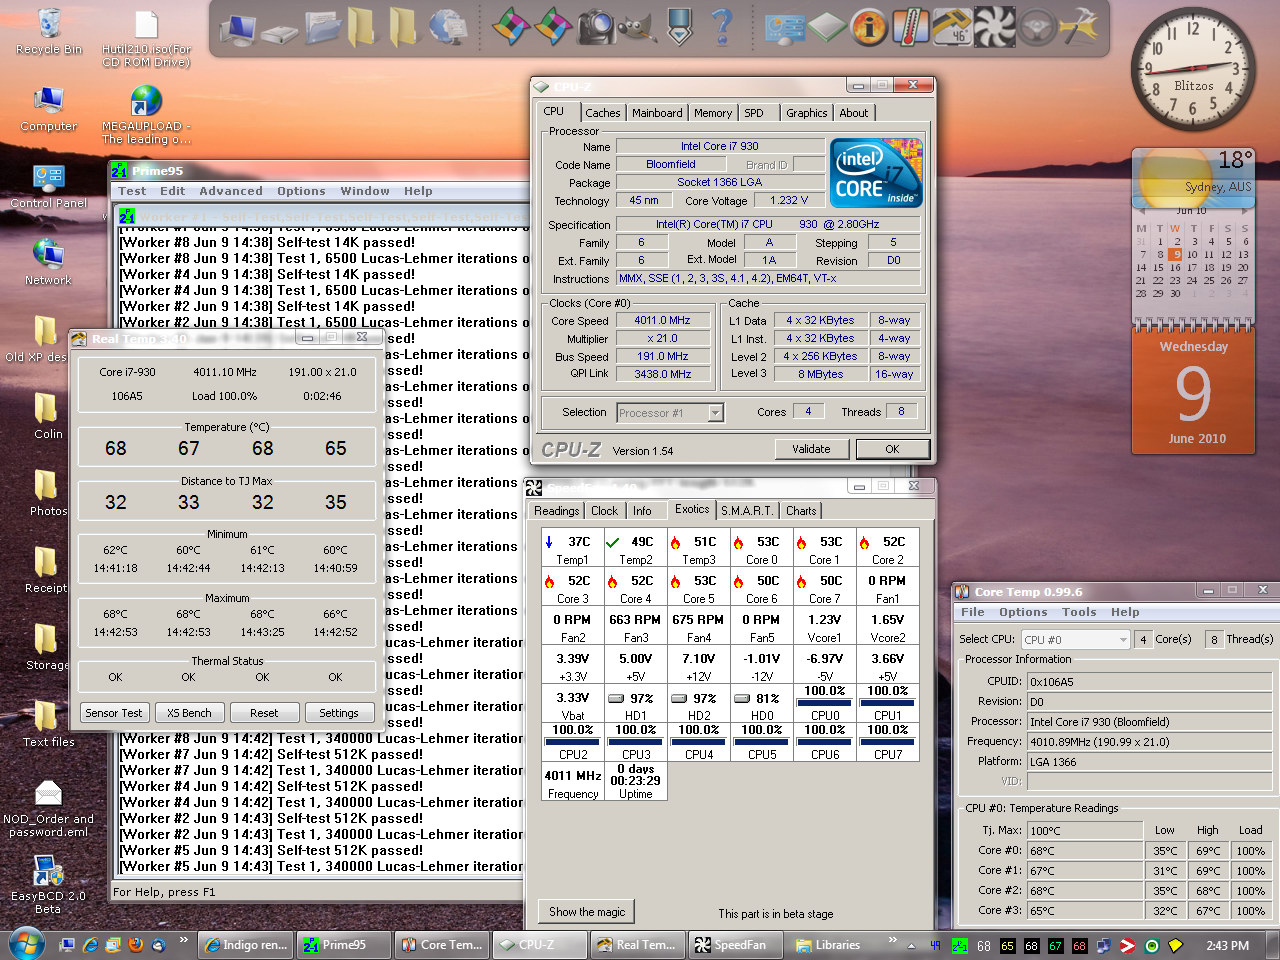
Task: Click the CPU0 usage bar in SpeedFan
Action: pos(825,703)
